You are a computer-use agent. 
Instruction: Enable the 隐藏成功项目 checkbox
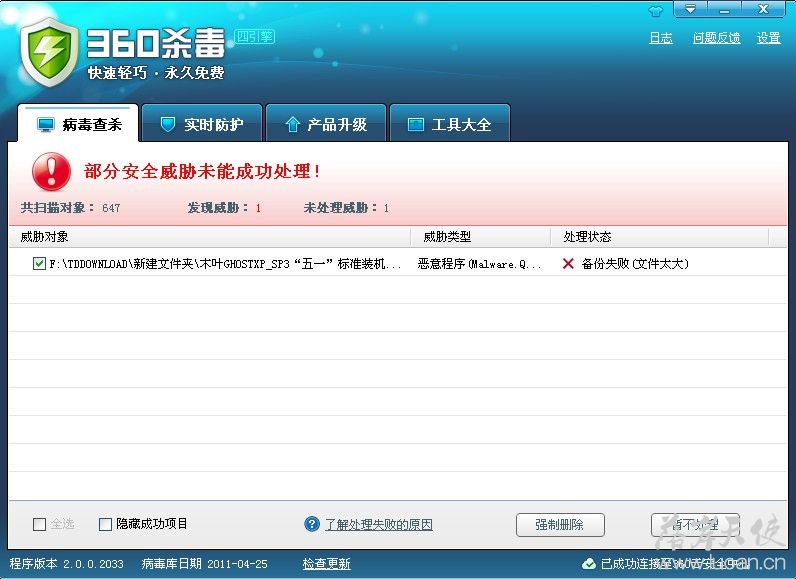click(105, 524)
